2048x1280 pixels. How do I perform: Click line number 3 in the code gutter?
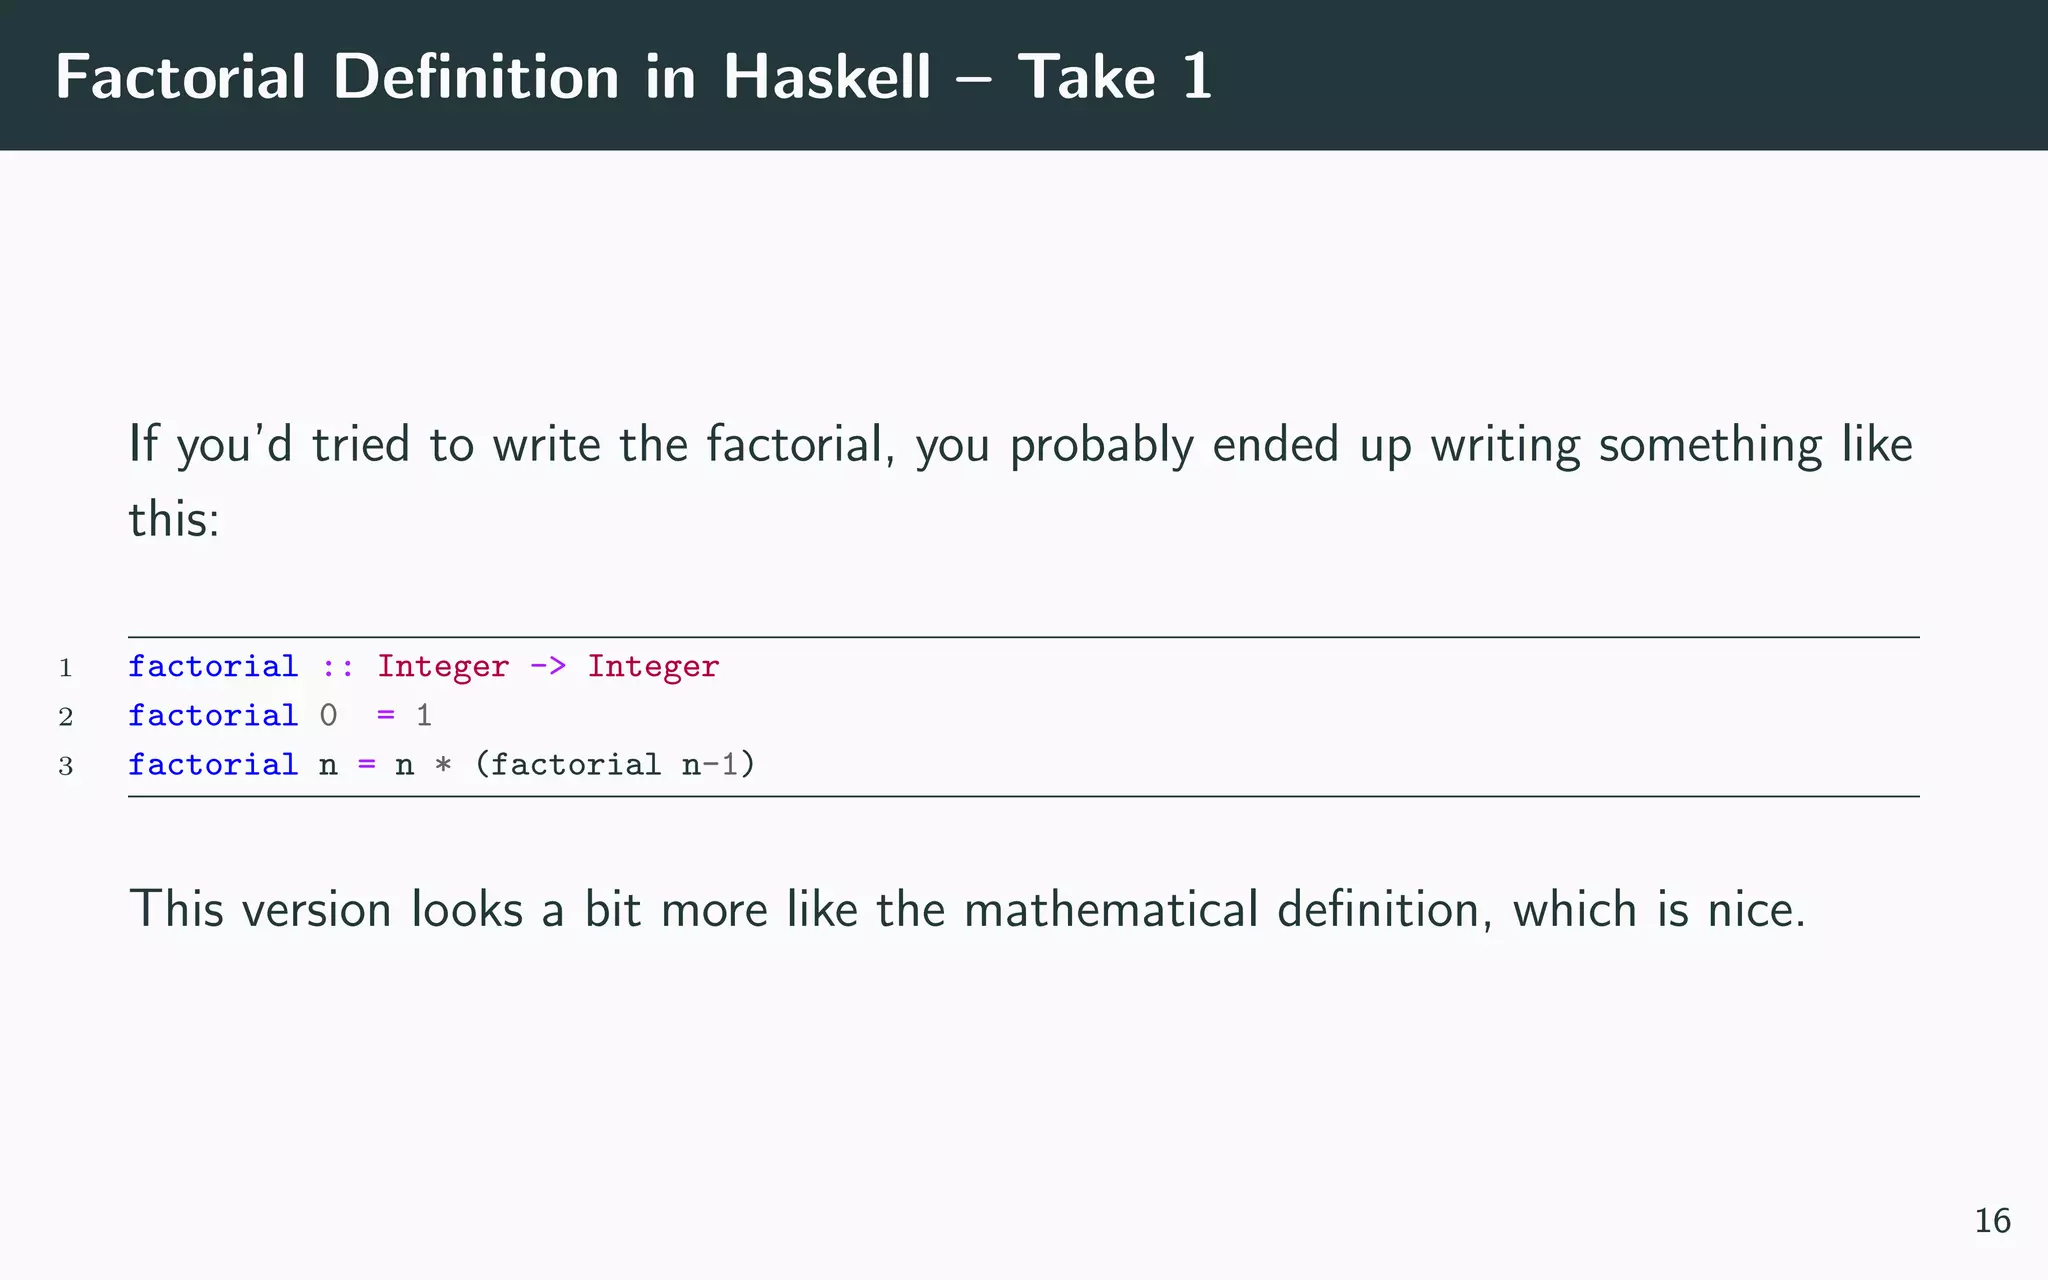(x=66, y=766)
